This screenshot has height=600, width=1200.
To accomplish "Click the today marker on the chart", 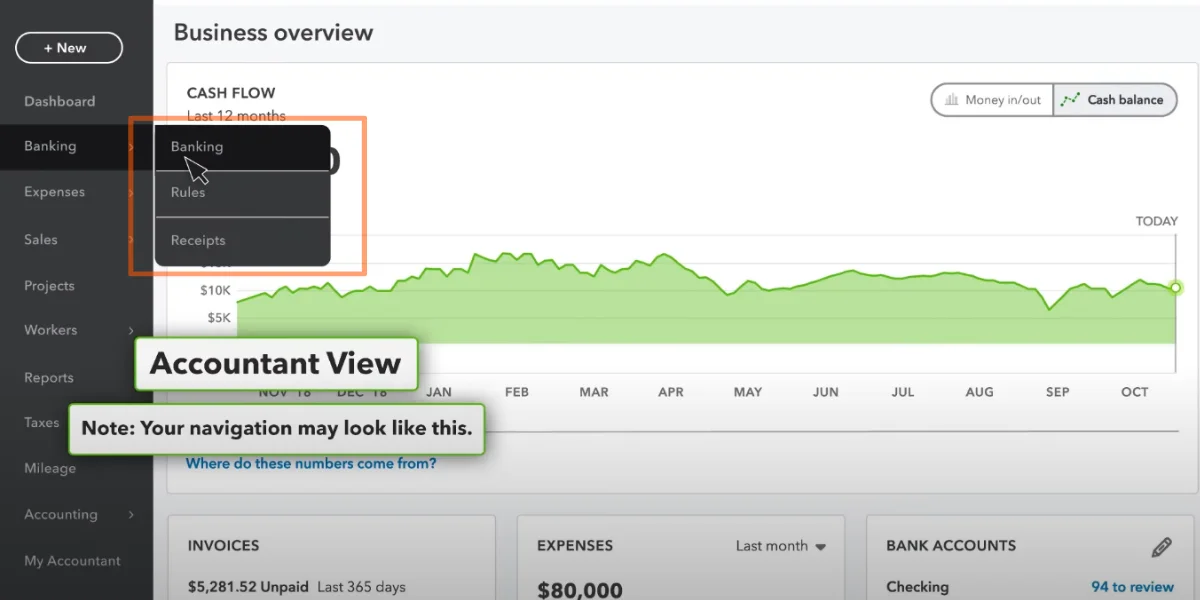I will pyautogui.click(x=1176, y=288).
